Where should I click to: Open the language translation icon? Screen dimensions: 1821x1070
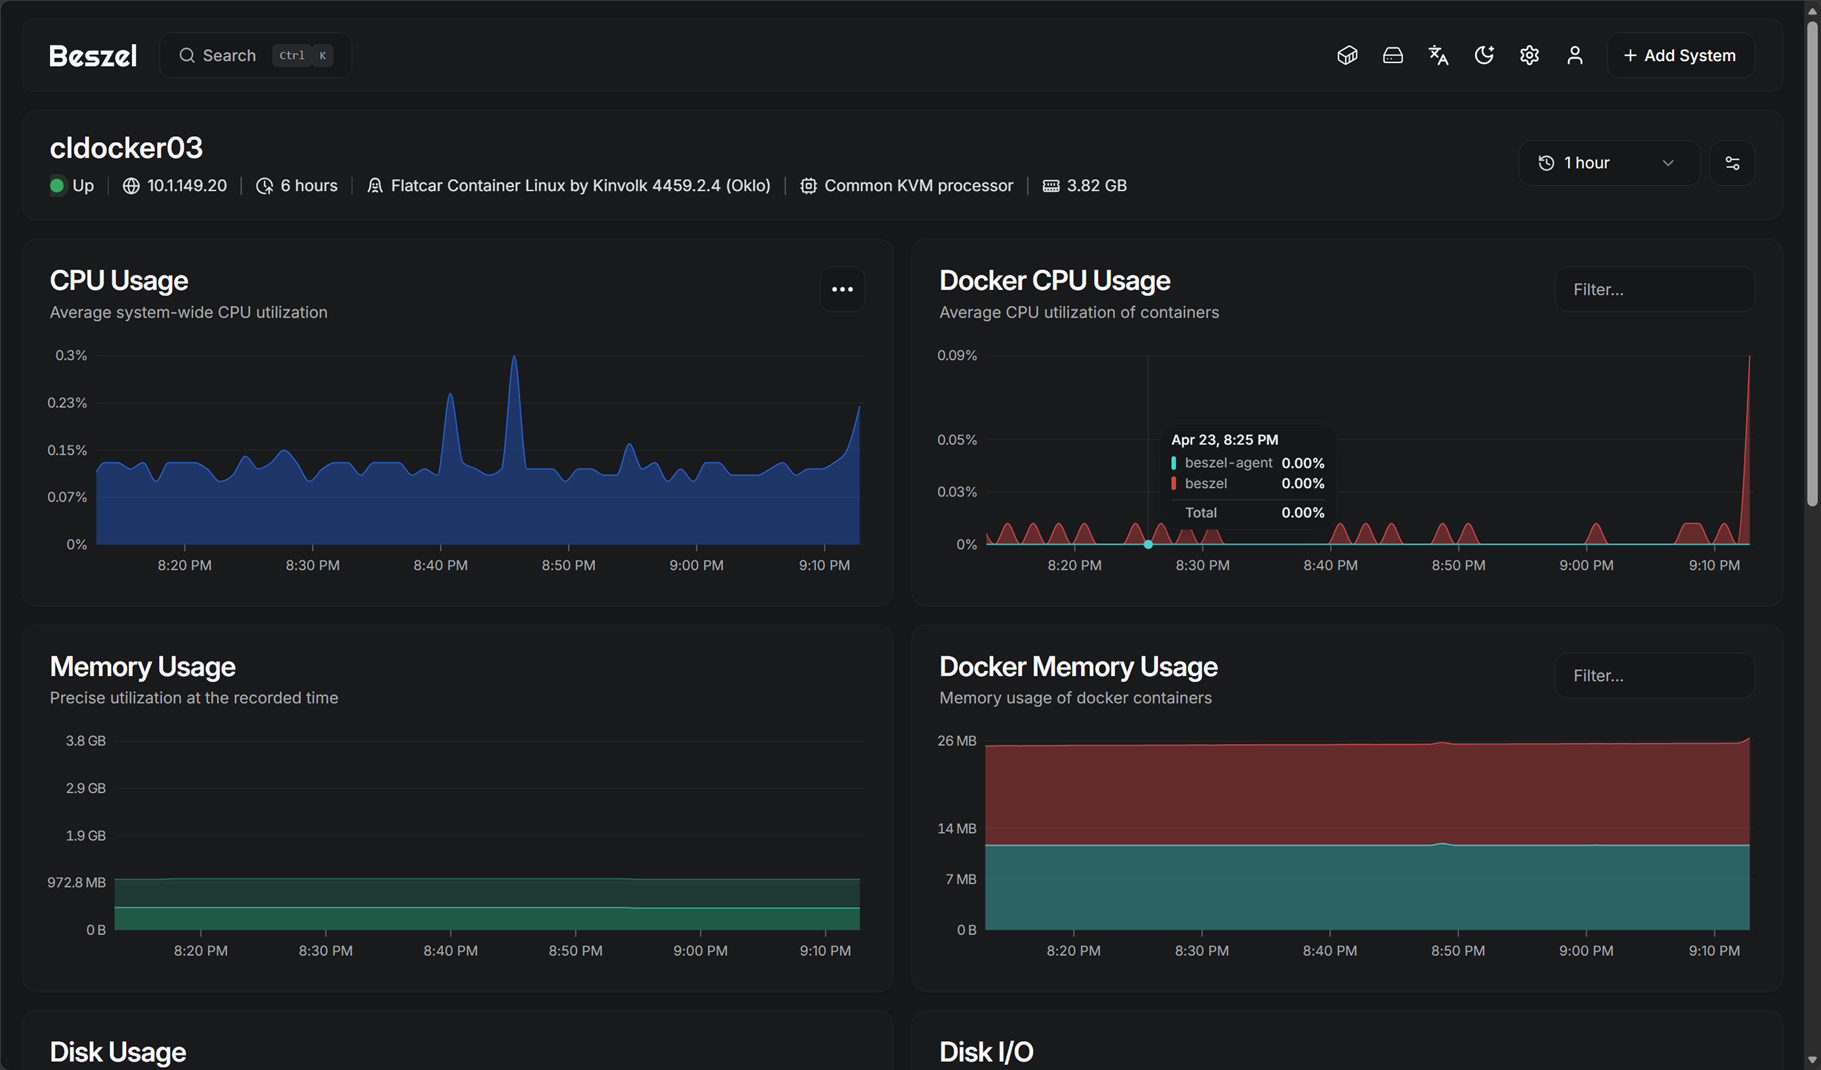(1438, 56)
